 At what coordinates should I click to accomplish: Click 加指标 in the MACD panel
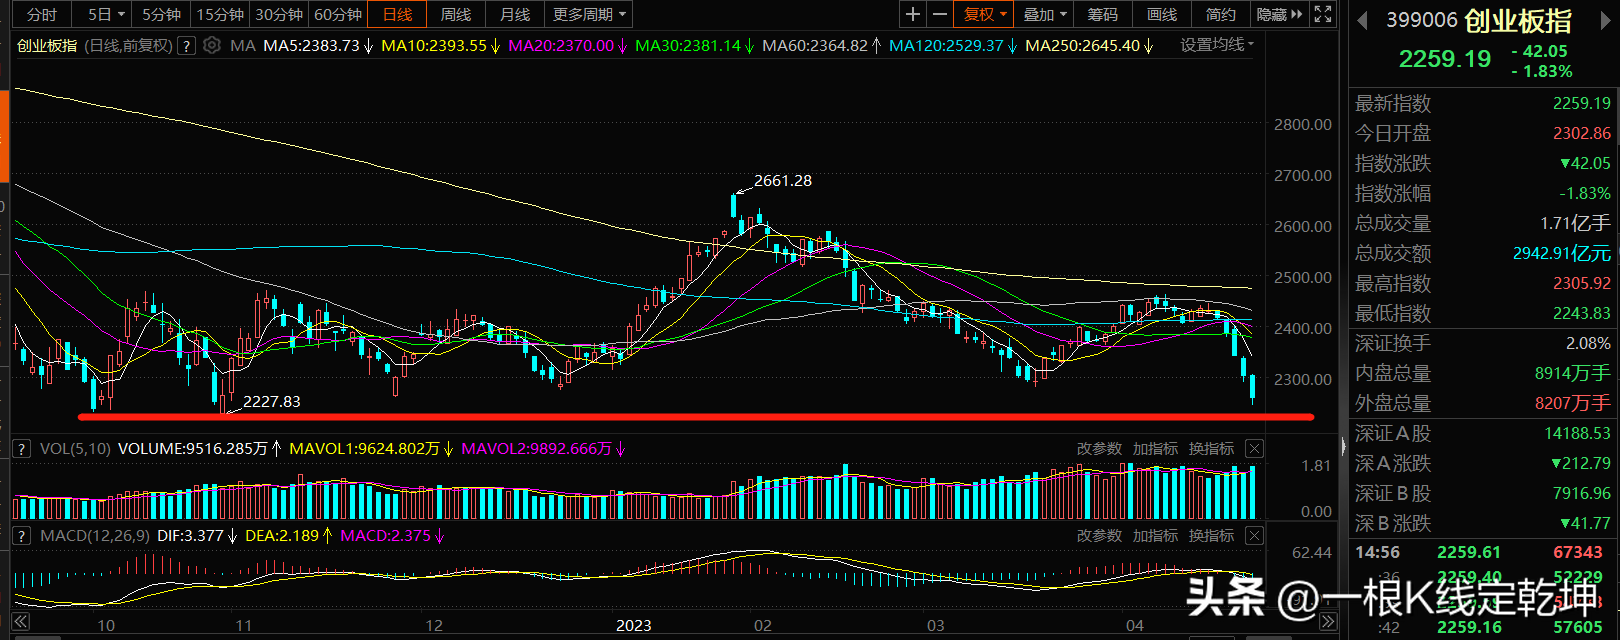click(1155, 536)
